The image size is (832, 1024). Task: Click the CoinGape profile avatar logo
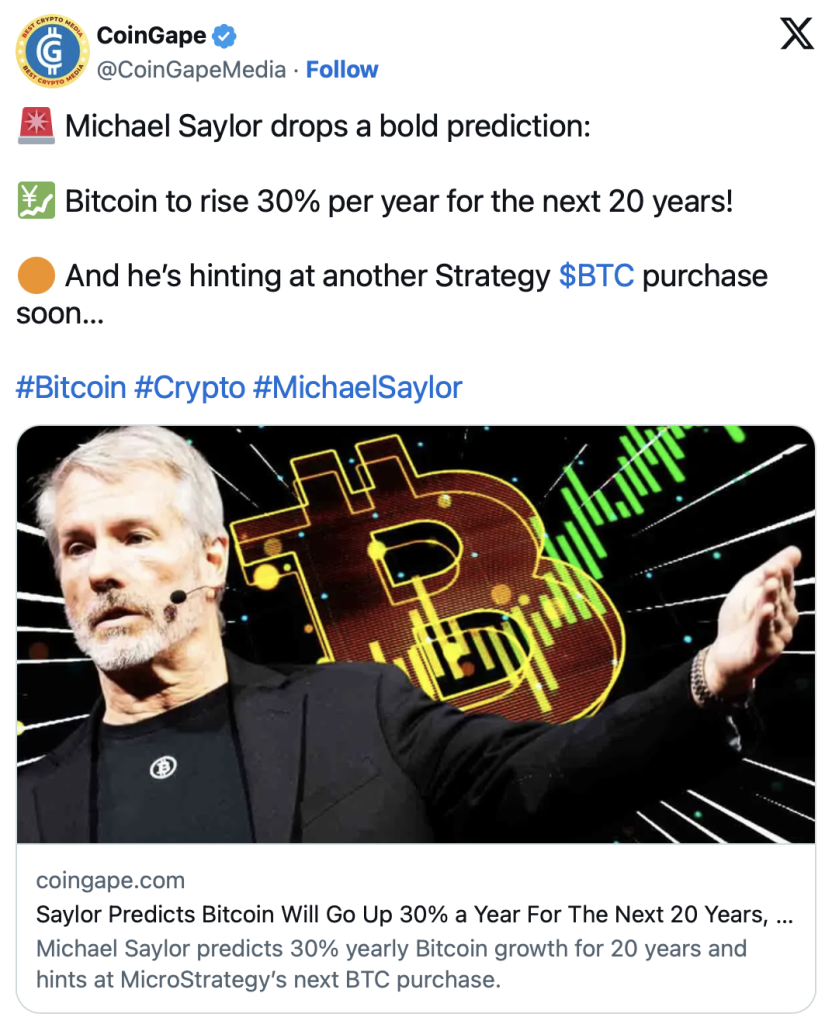click(x=52, y=52)
